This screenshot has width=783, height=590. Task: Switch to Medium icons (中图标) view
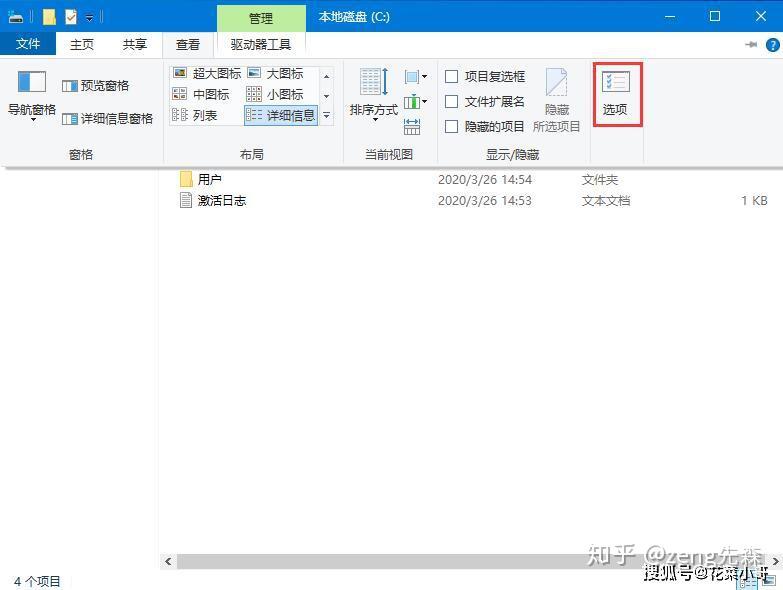(201, 94)
